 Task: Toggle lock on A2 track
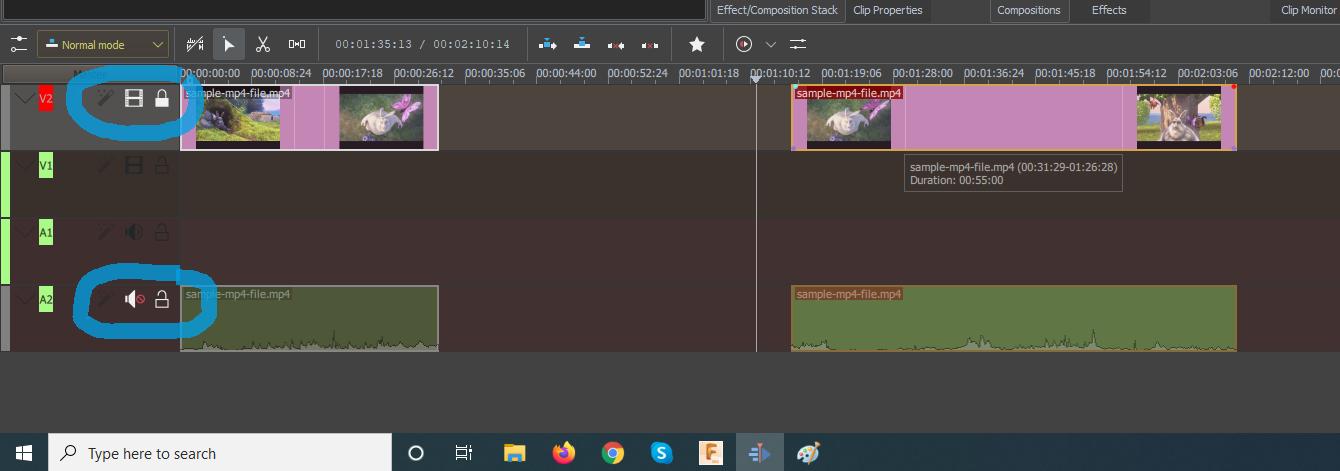coord(161,299)
